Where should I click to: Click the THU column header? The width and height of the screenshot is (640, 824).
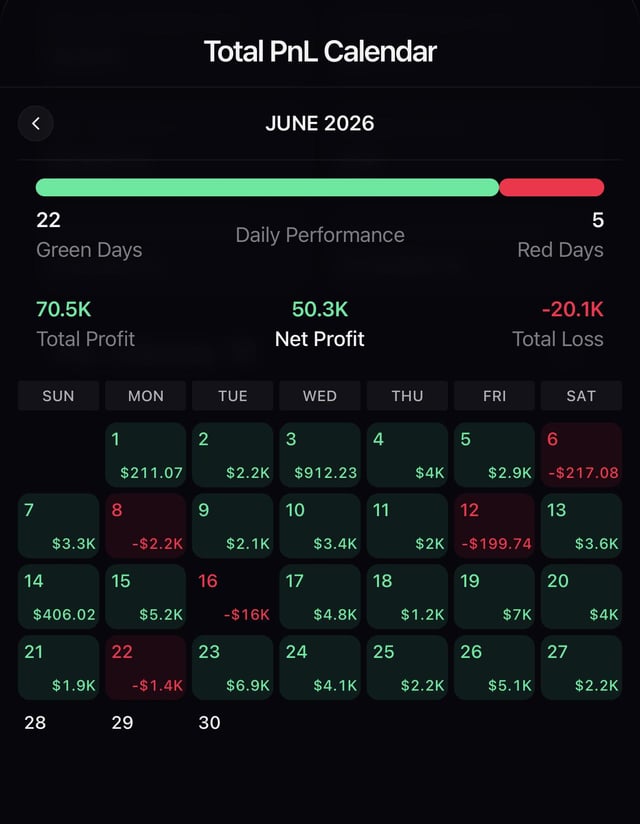coord(407,396)
